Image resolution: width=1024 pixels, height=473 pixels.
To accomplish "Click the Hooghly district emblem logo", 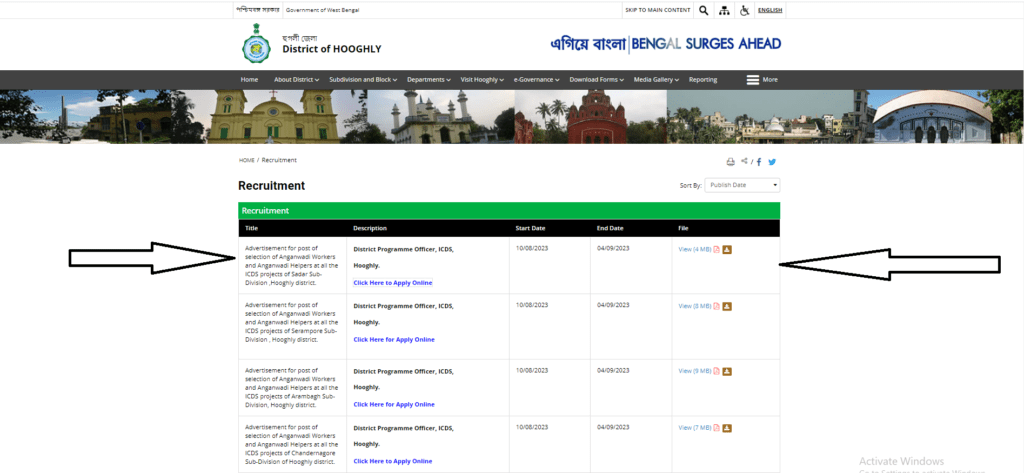I will point(256,44).
